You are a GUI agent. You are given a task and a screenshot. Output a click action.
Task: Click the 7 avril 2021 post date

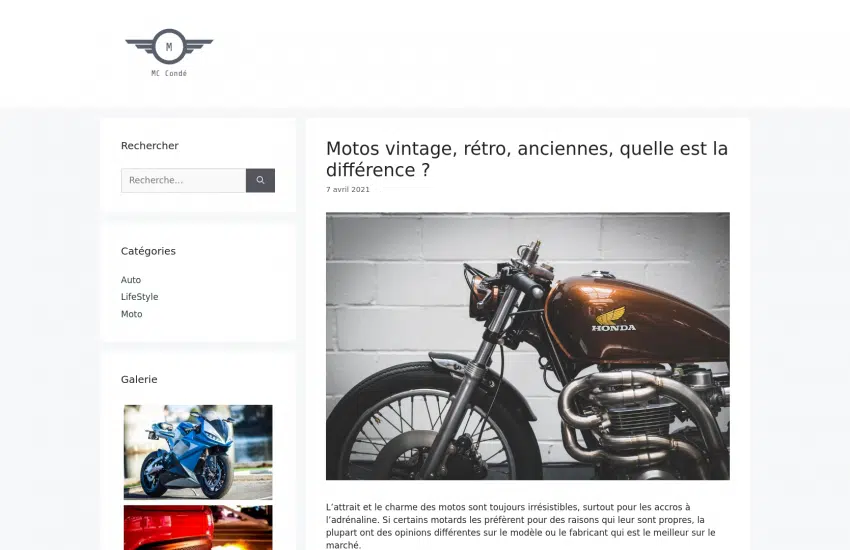347,189
